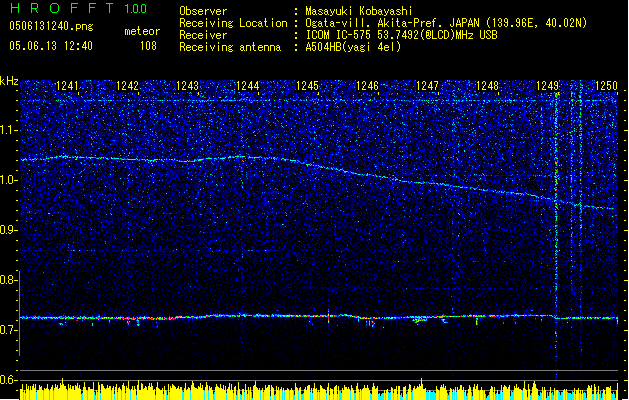Click the 0.9 frequency axis label
Screen dimensions: 629x400
(x=9, y=230)
